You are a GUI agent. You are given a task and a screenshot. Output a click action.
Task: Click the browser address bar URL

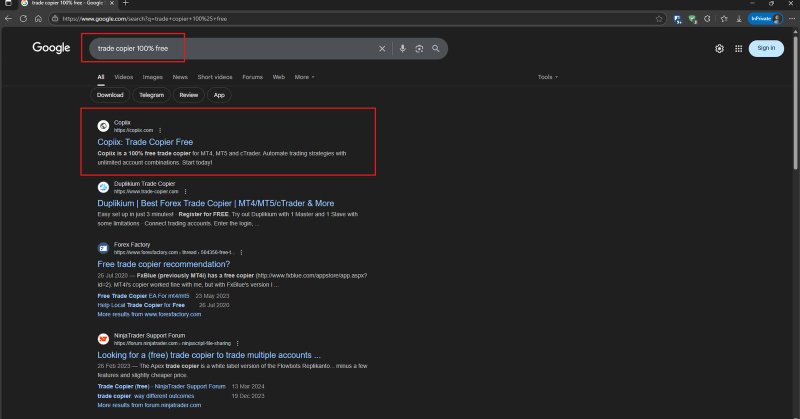pos(144,19)
